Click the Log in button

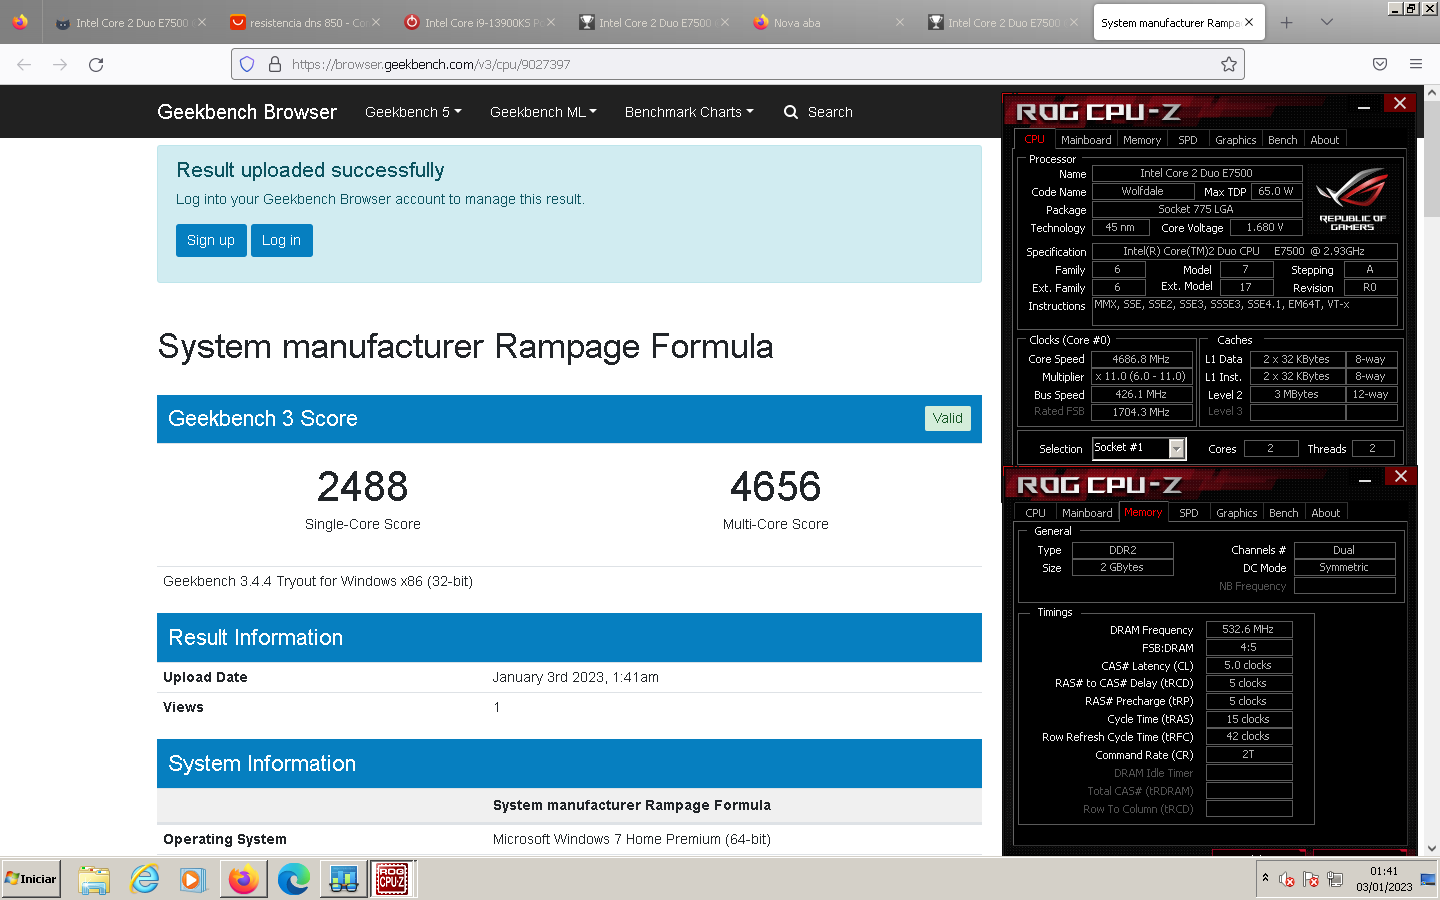[x=282, y=240]
